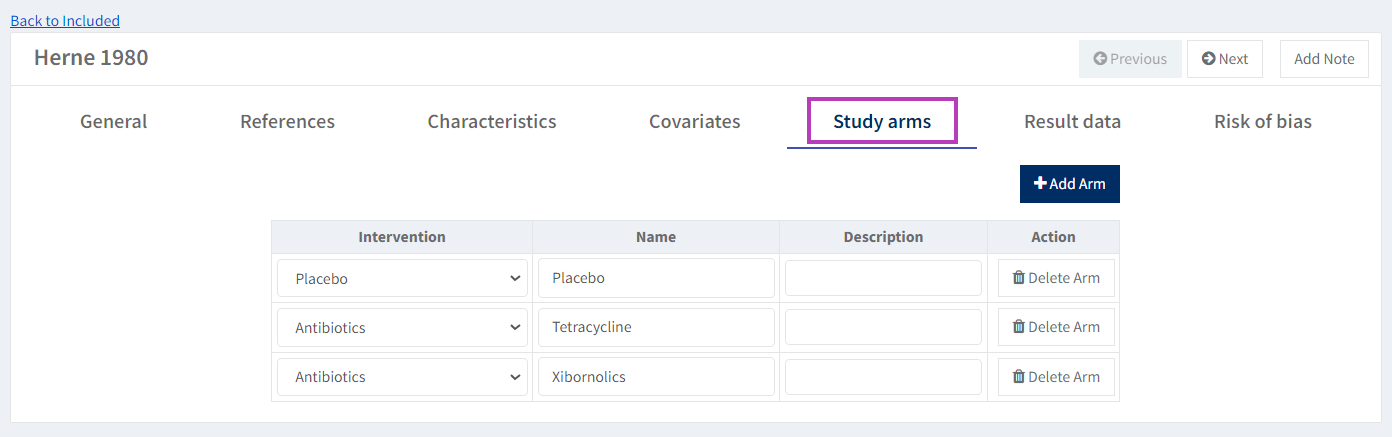Open the References tab

(x=287, y=122)
